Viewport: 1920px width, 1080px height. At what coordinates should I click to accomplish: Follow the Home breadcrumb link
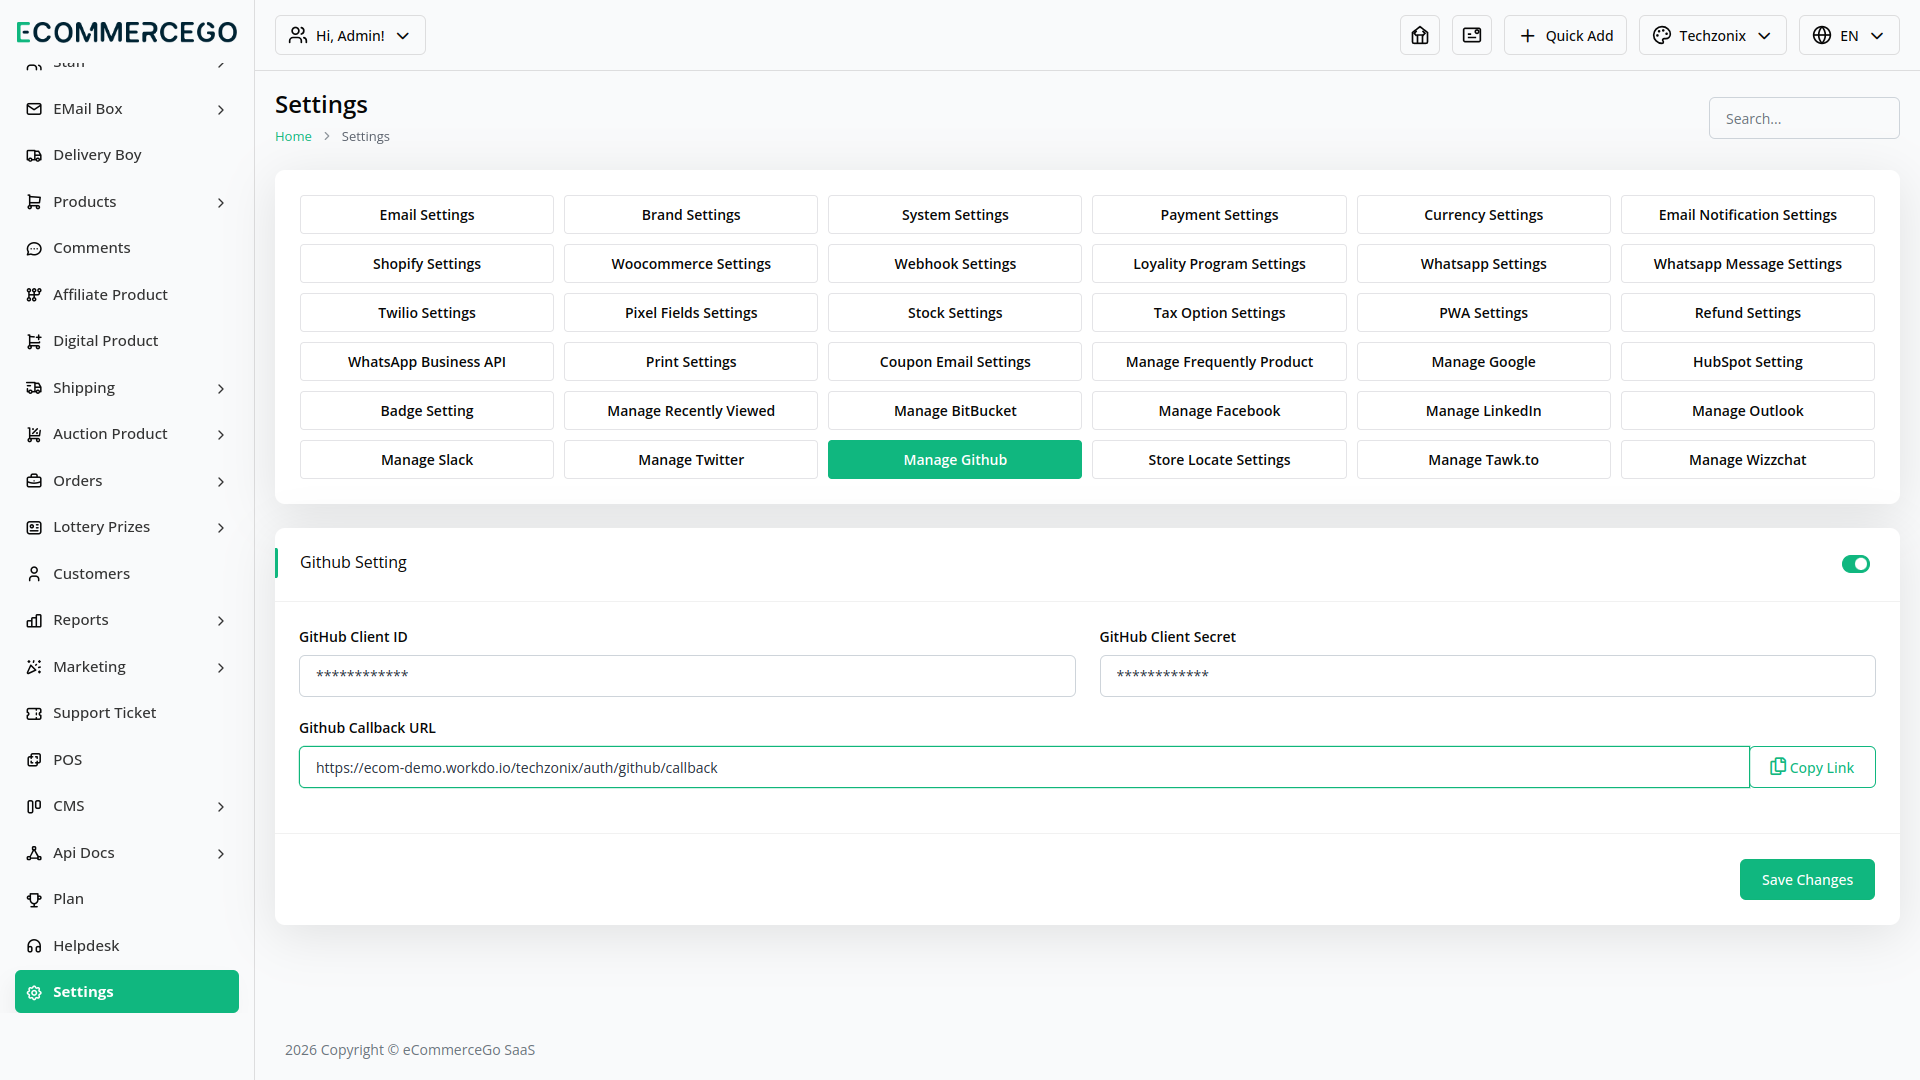(293, 137)
